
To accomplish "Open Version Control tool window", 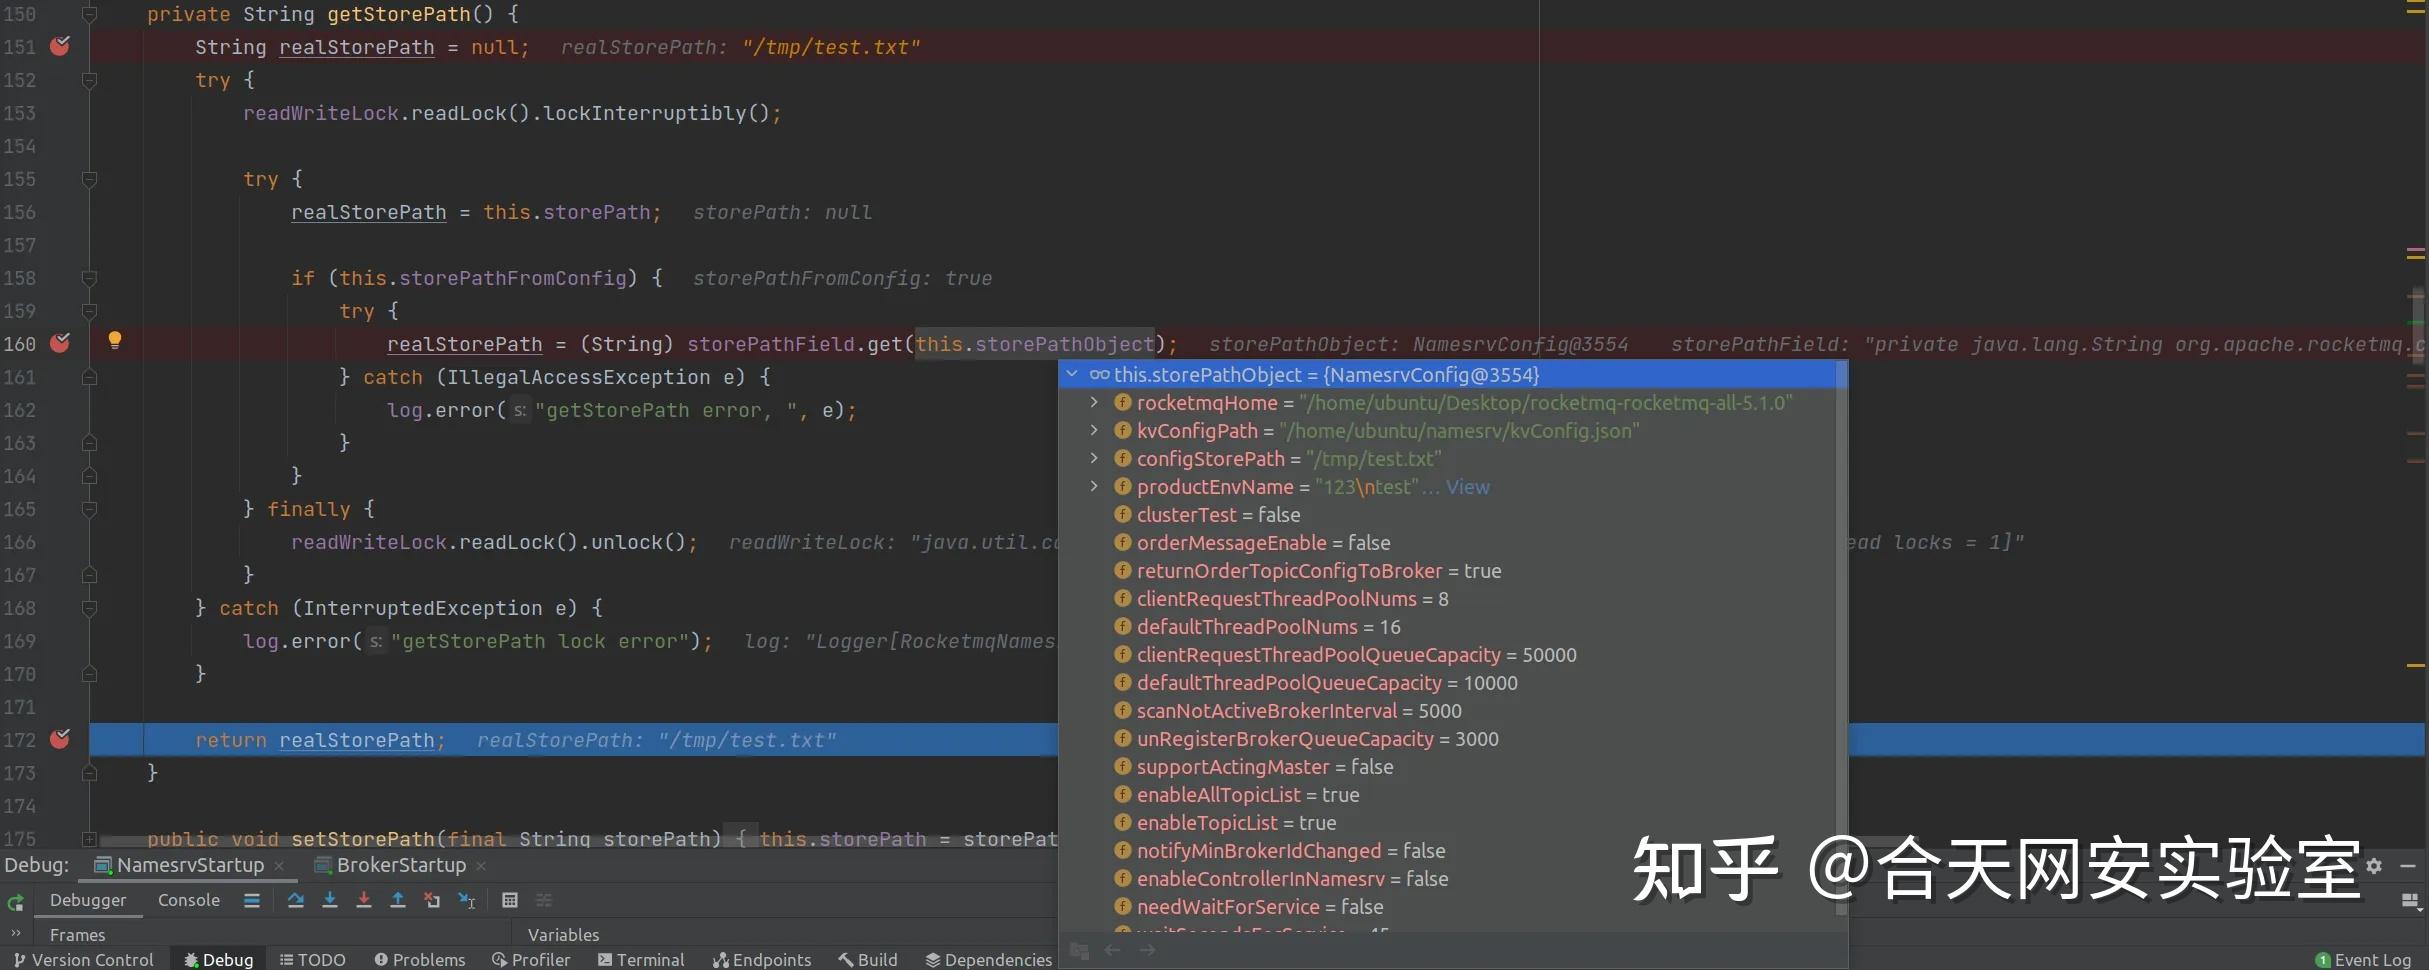I will [x=84, y=959].
